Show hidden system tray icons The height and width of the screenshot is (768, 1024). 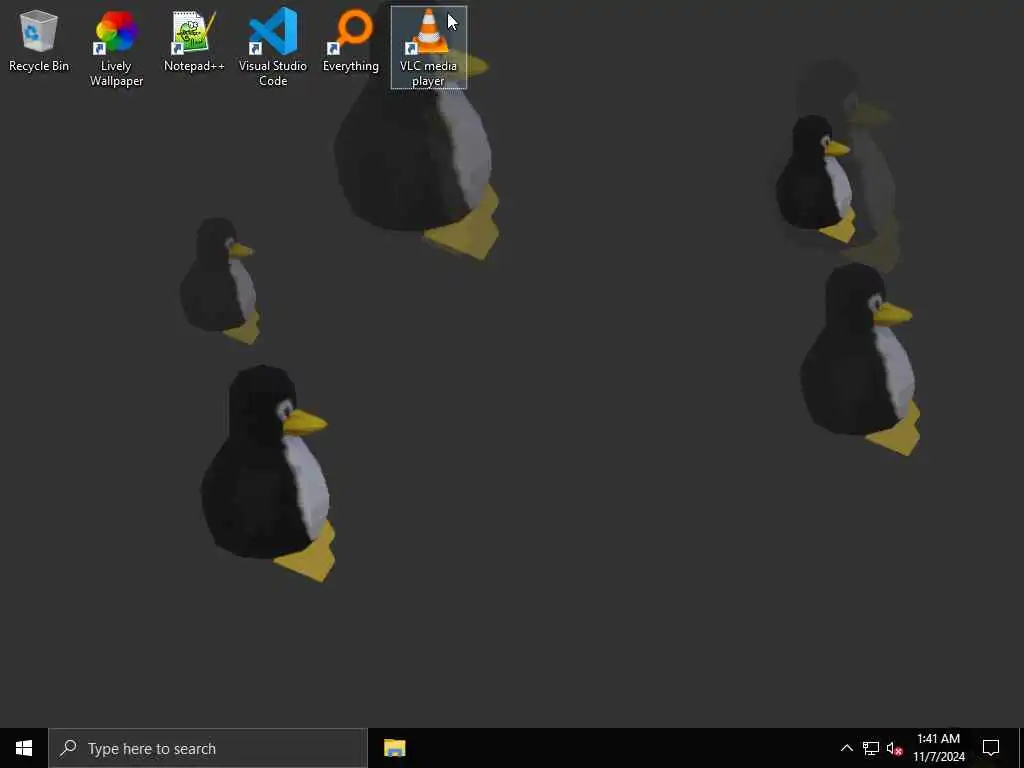(846, 748)
